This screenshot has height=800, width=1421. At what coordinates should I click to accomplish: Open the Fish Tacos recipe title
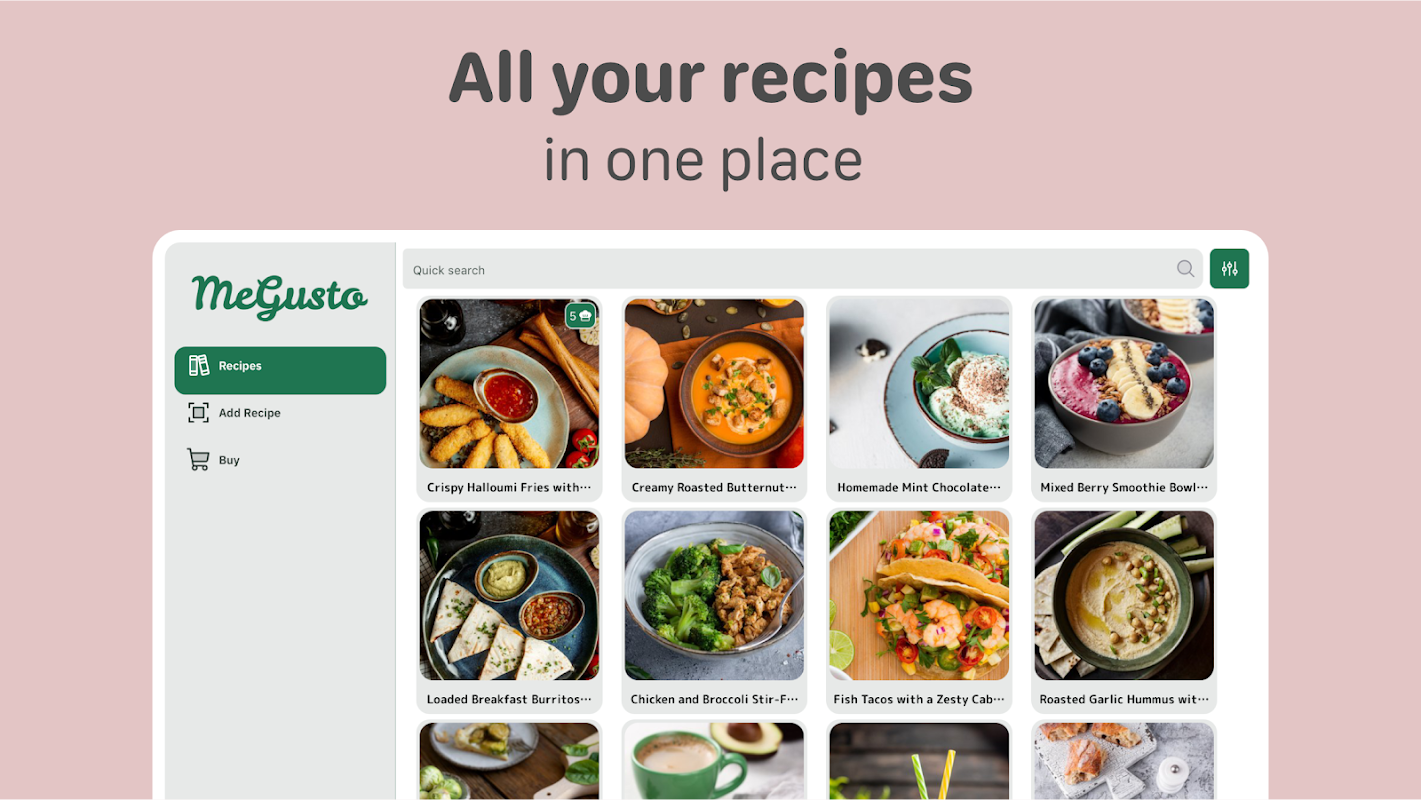coord(919,700)
